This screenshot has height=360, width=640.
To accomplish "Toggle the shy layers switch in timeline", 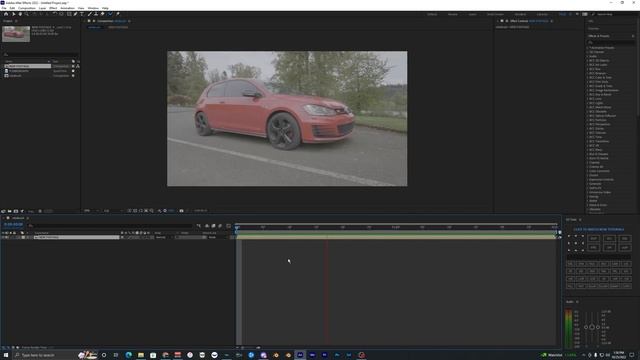I will click(x=207, y=226).
